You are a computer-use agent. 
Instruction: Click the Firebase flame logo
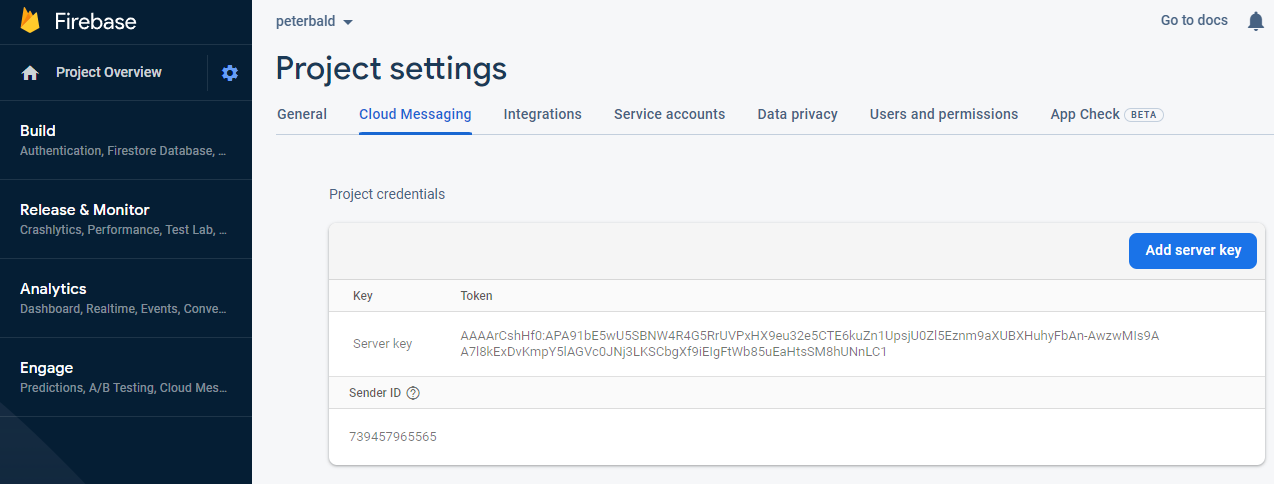tap(30, 21)
